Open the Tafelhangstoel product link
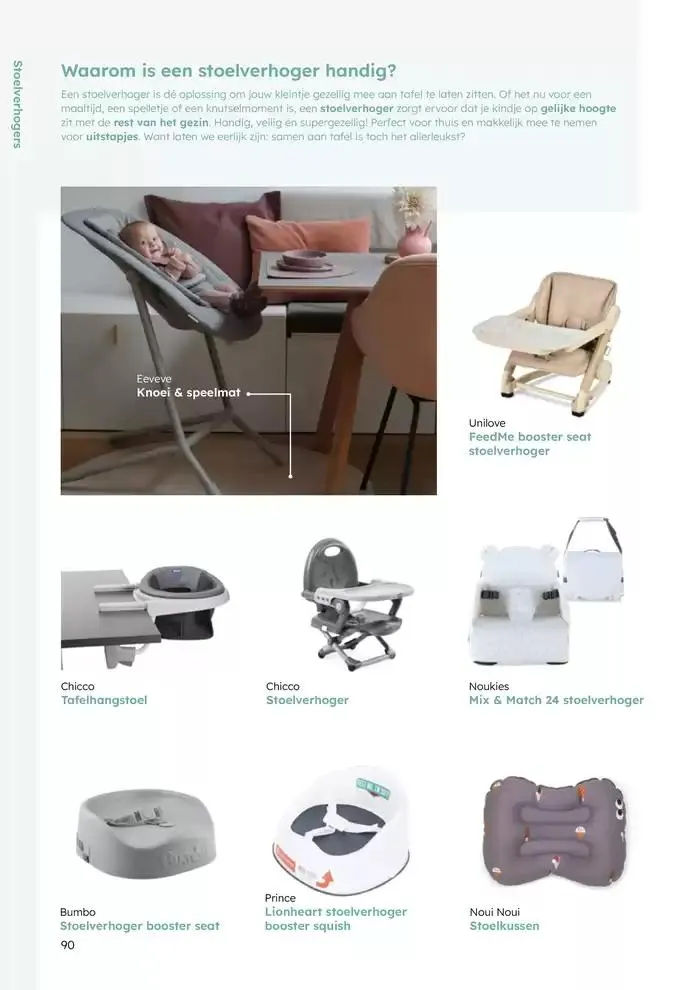This screenshot has width=700, height=990. click(x=104, y=700)
